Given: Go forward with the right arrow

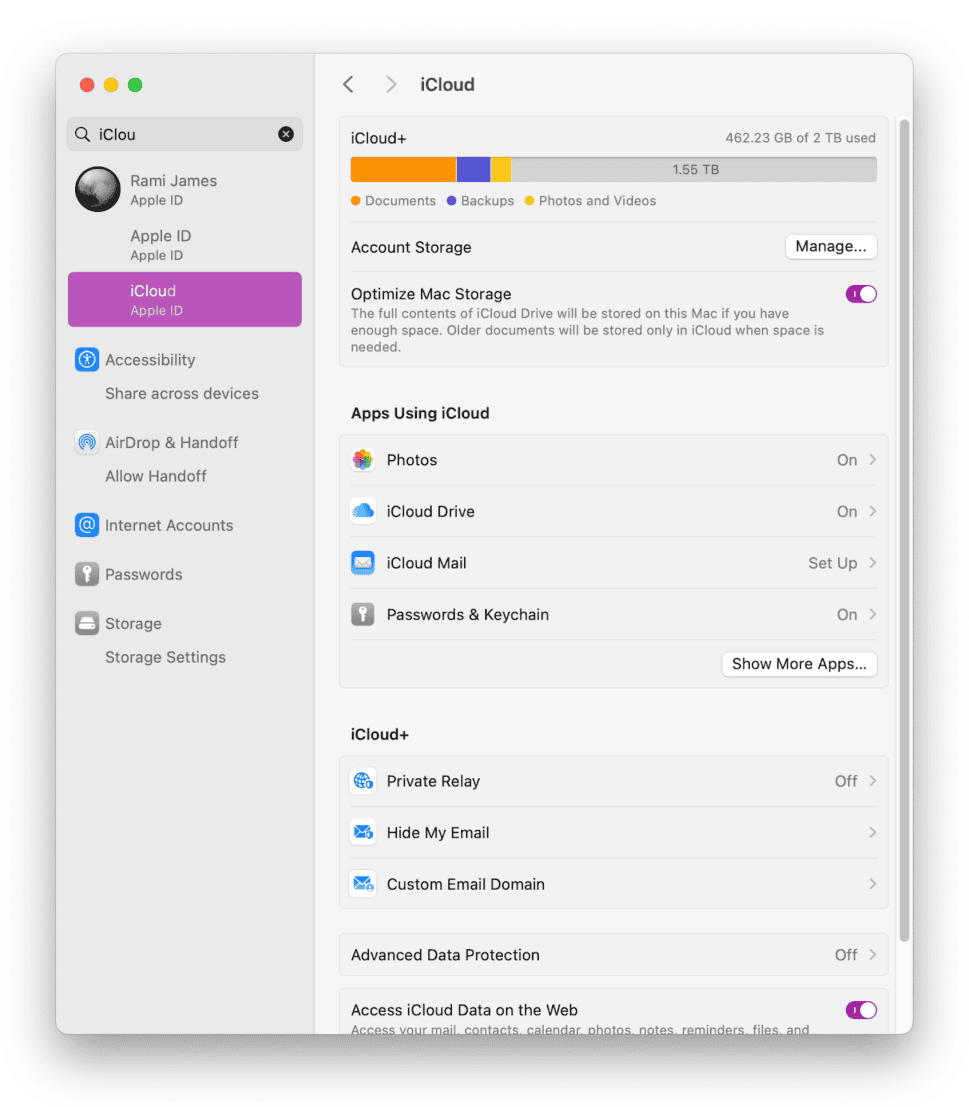Looking at the screenshot, I should [x=391, y=85].
